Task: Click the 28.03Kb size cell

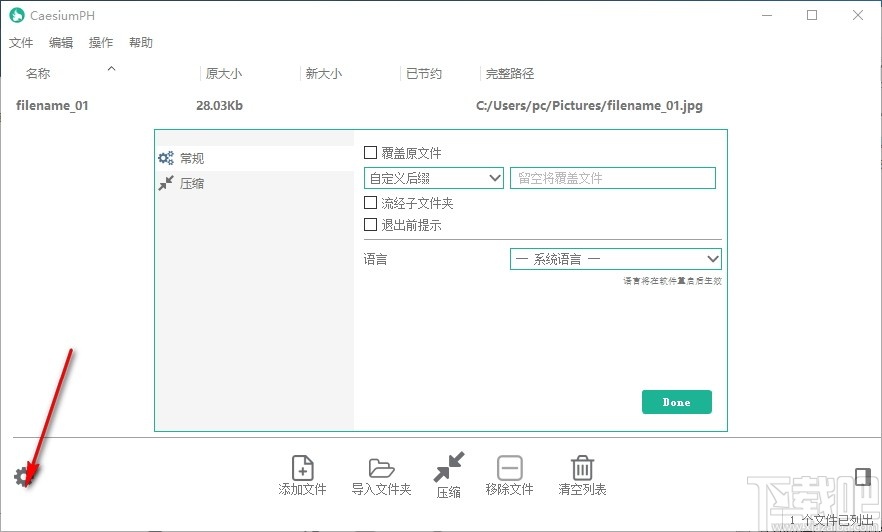Action: click(219, 106)
